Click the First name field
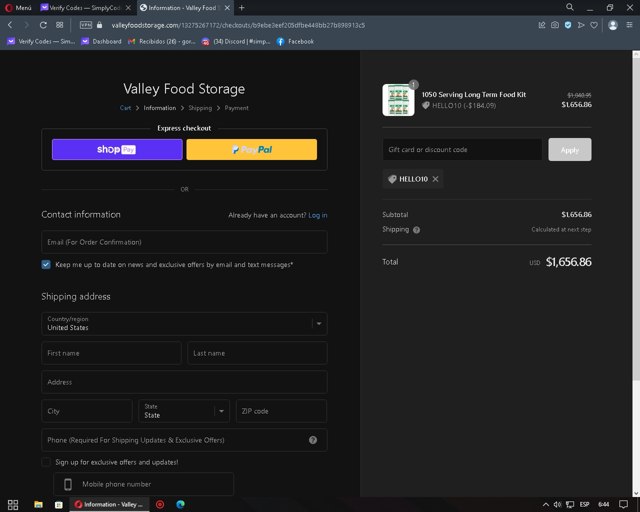The height and width of the screenshot is (512, 640). (x=111, y=353)
